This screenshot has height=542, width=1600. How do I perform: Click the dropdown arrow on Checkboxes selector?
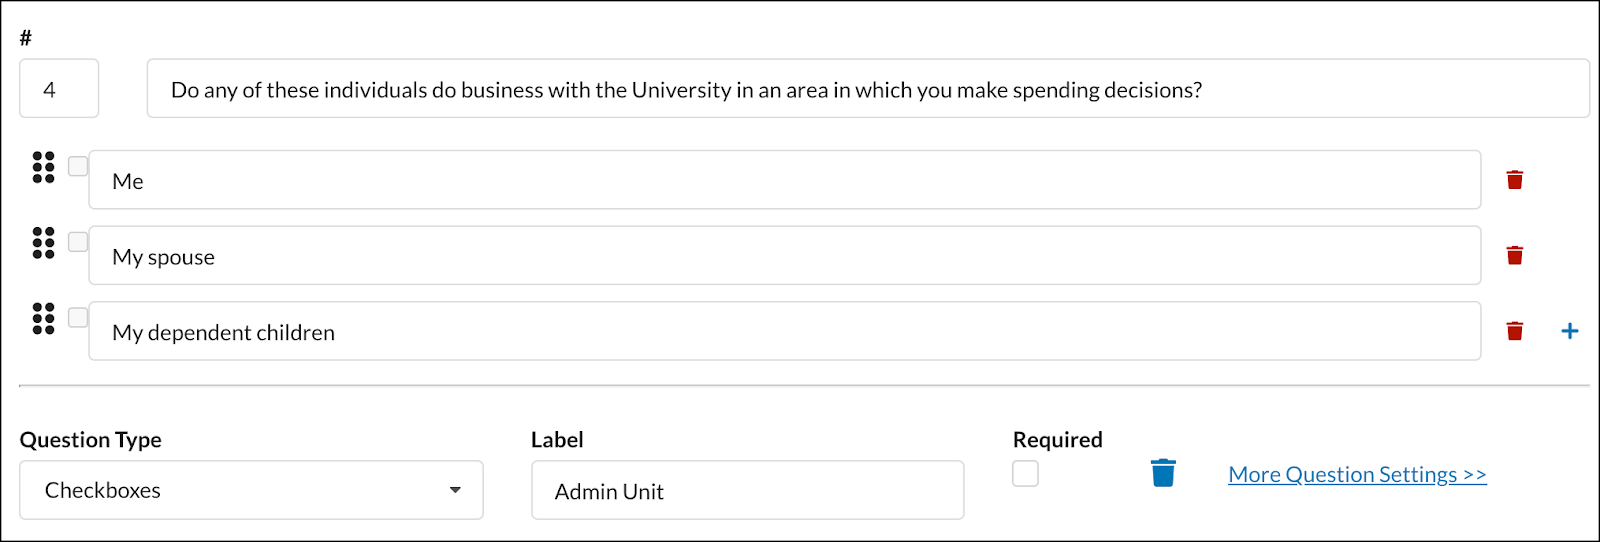pyautogui.click(x=455, y=490)
